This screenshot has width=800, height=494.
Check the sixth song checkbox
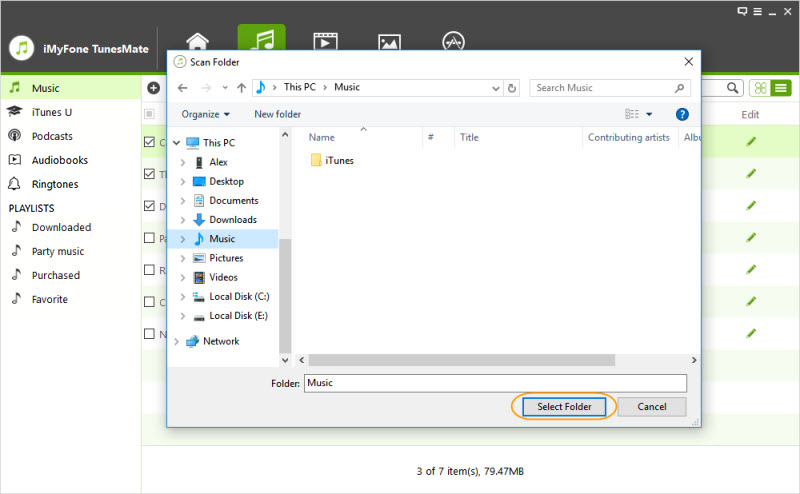(x=149, y=302)
